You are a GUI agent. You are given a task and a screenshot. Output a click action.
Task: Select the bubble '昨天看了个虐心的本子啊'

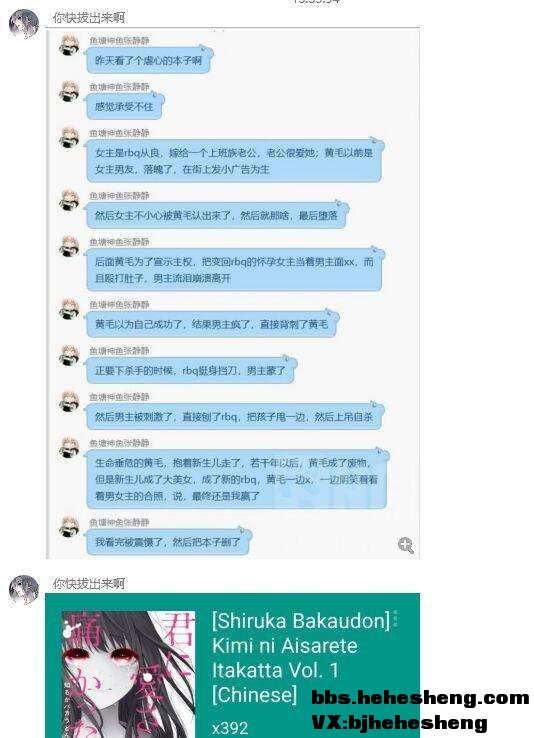148,60
